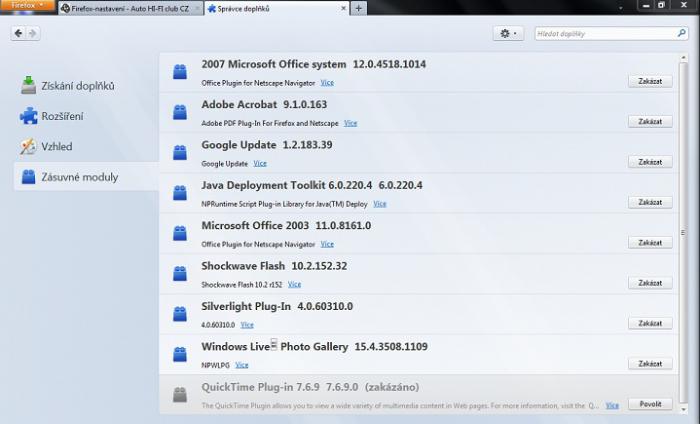The height and width of the screenshot is (424, 700).
Task: Disable the Adobe Acrobat plugin with Zakázat
Action: 649,121
